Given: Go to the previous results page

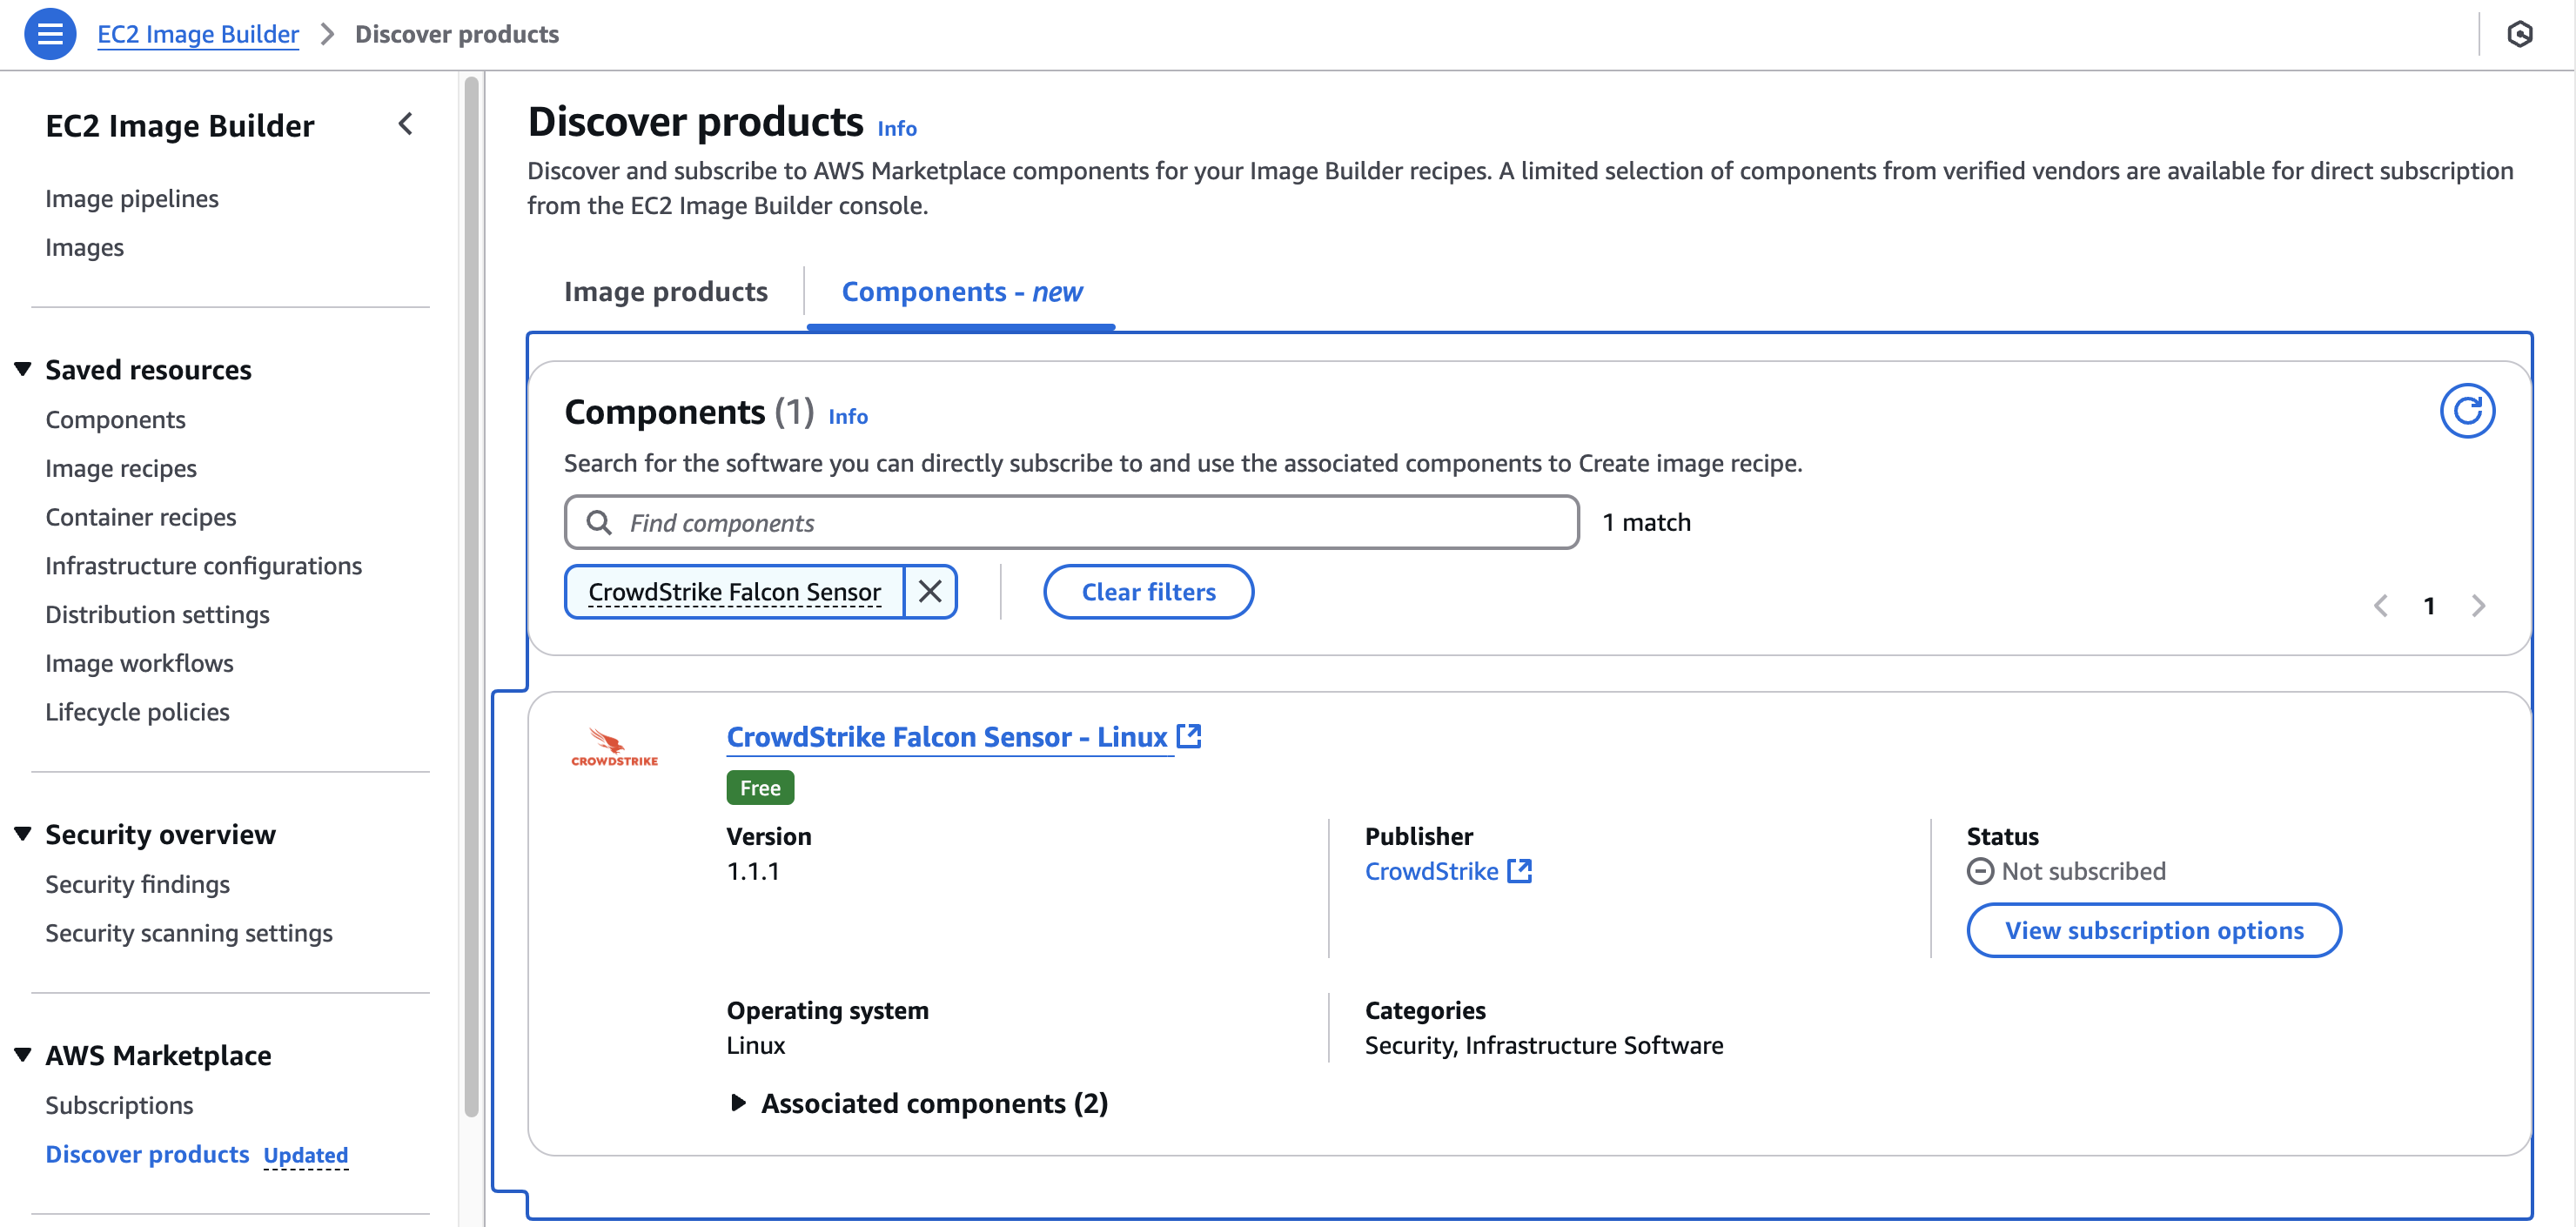Looking at the screenshot, I should coord(2381,606).
